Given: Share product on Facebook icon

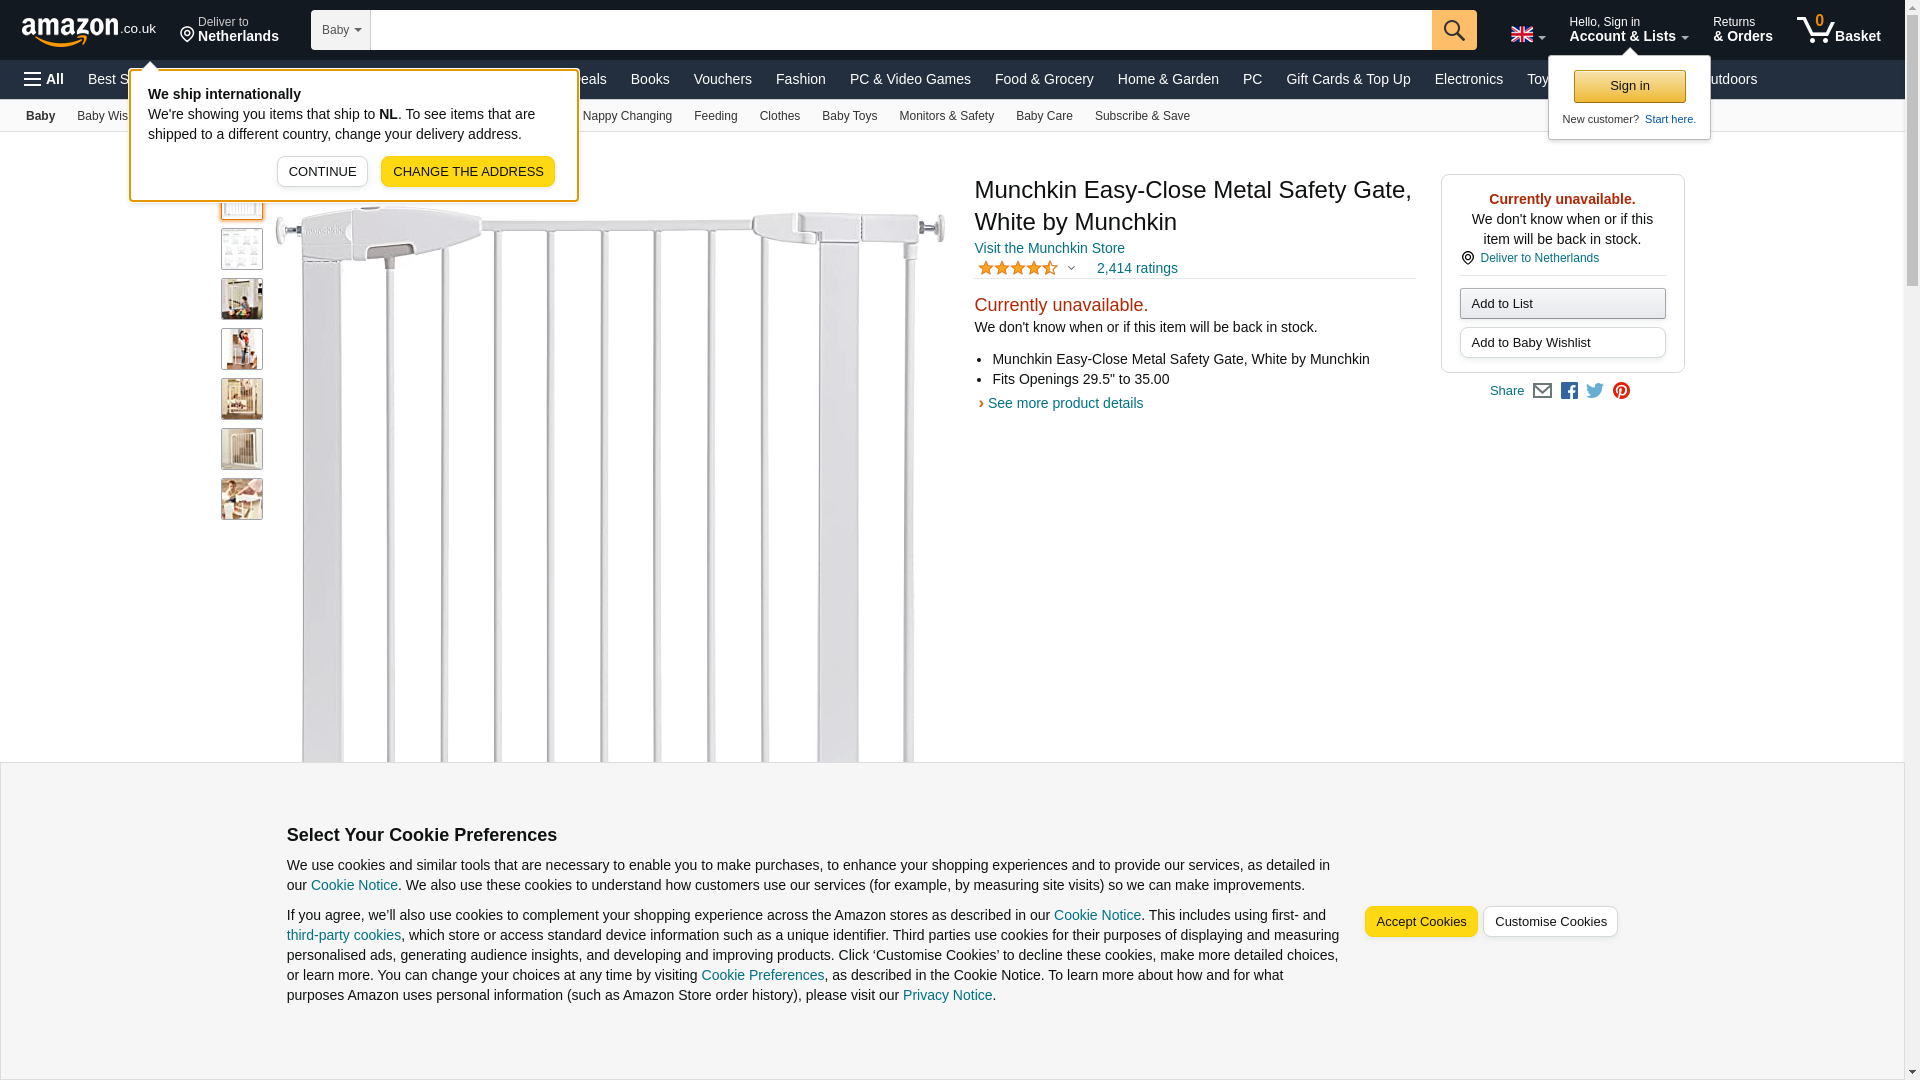Looking at the screenshot, I should pos(1569,391).
